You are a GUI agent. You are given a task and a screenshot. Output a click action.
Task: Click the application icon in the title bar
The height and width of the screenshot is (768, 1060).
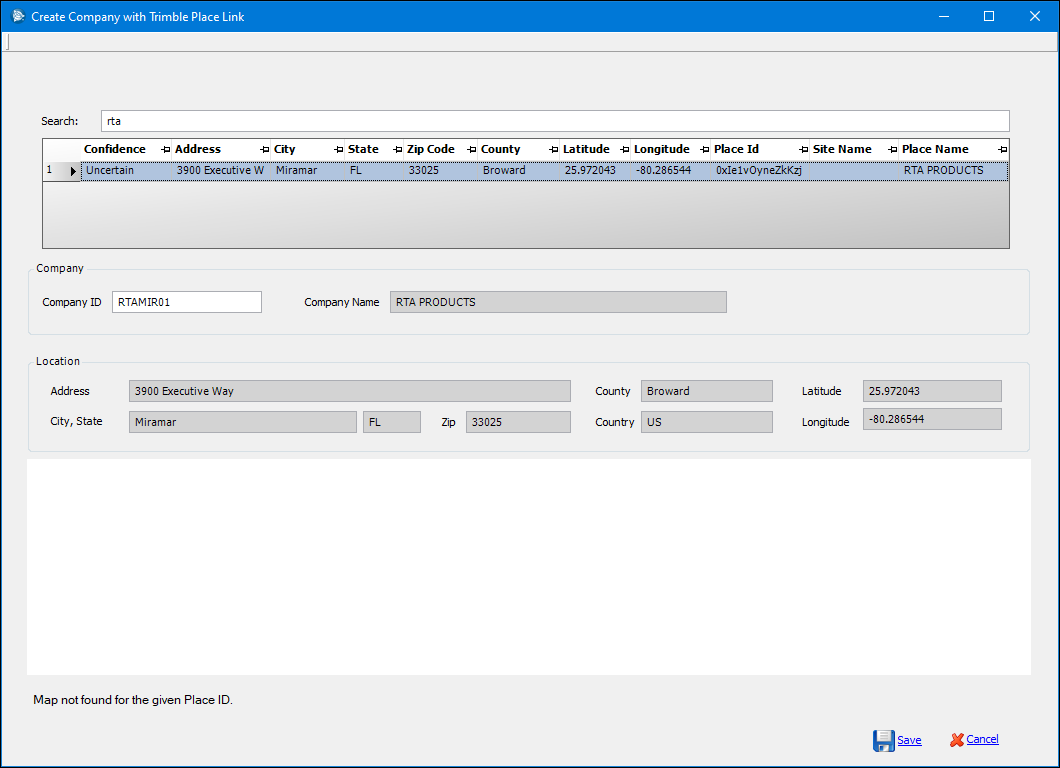pyautogui.click(x=17, y=16)
